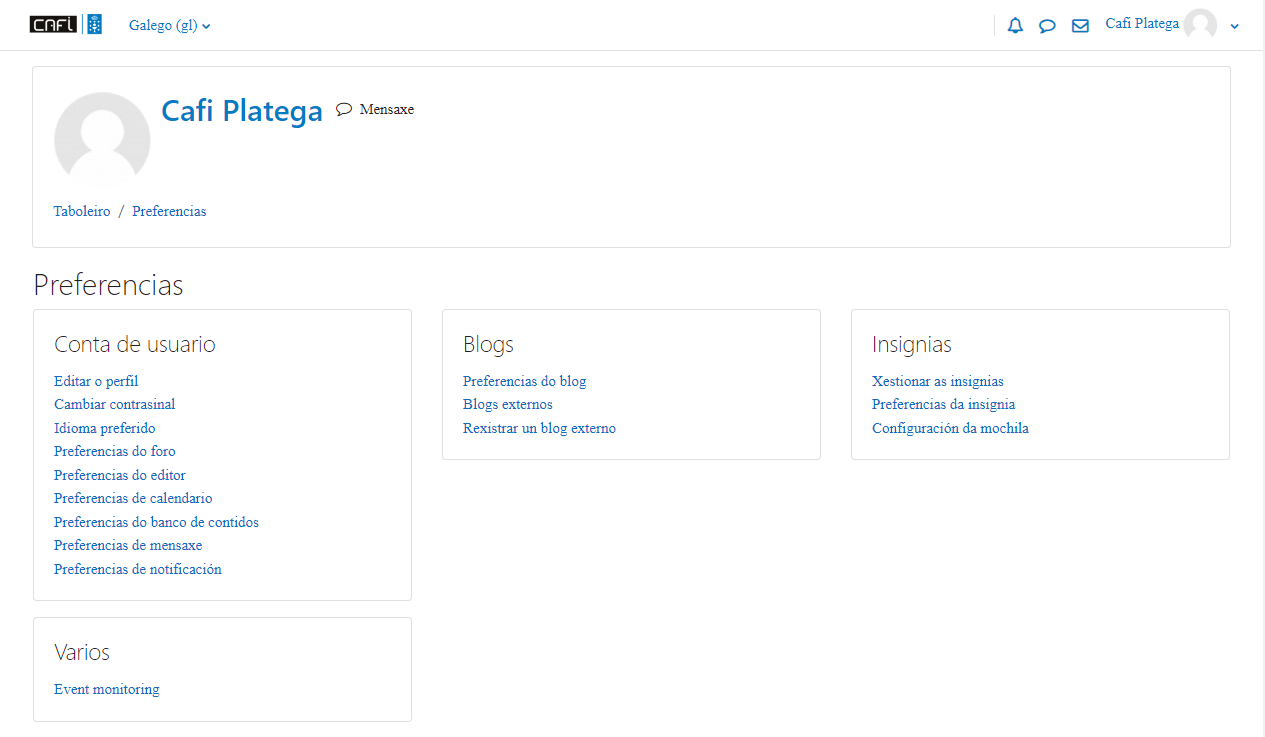Screen dimensions: 1265x737
Task: Click the Preferencias breadcrumb
Action: (x=169, y=212)
